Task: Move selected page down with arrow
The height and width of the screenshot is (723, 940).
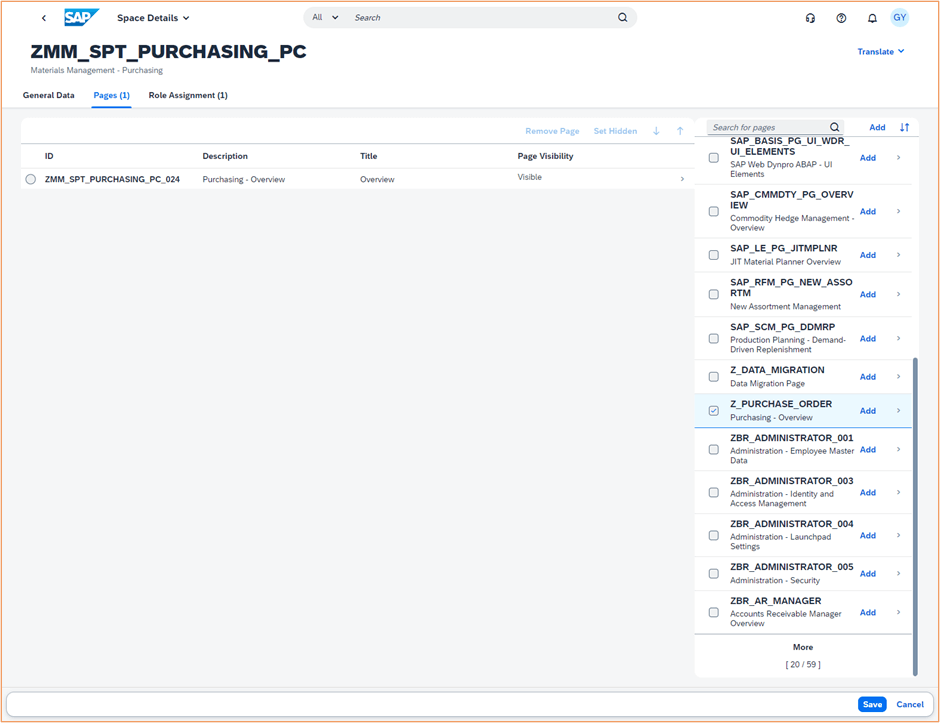Action: (656, 131)
